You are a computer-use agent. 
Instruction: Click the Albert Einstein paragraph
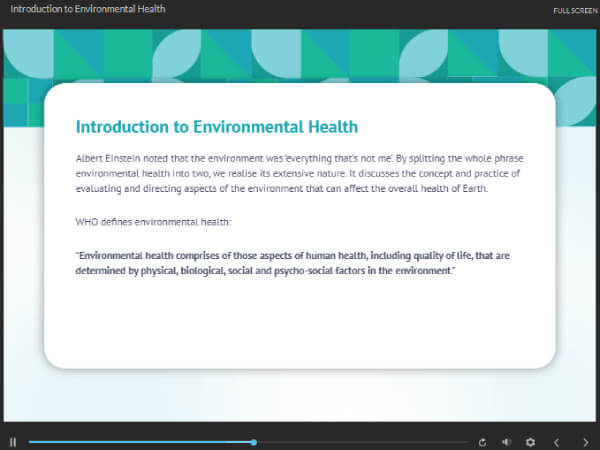click(x=299, y=173)
